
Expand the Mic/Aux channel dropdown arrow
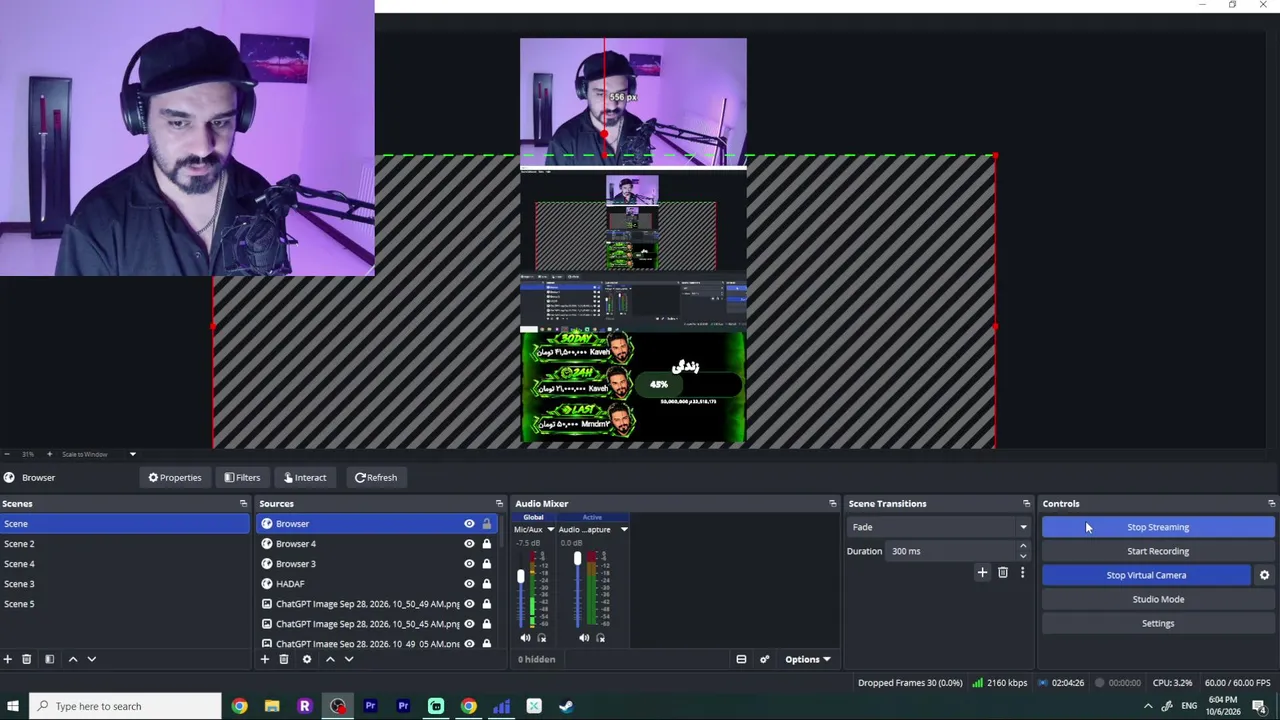click(550, 529)
